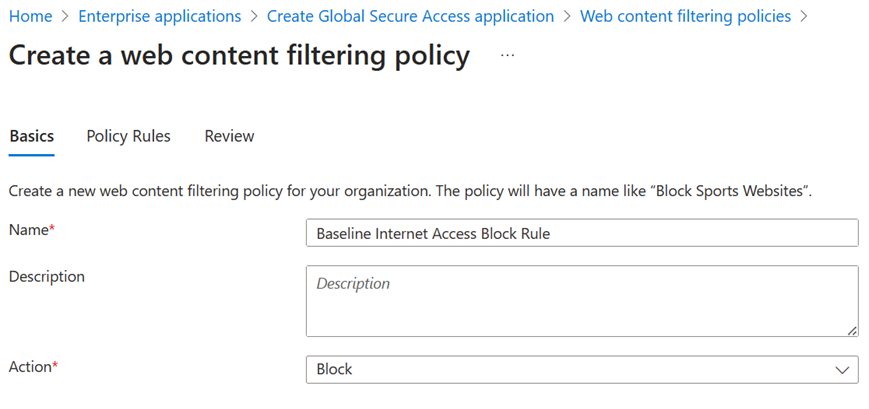Go to Home breadcrumb link

point(30,16)
